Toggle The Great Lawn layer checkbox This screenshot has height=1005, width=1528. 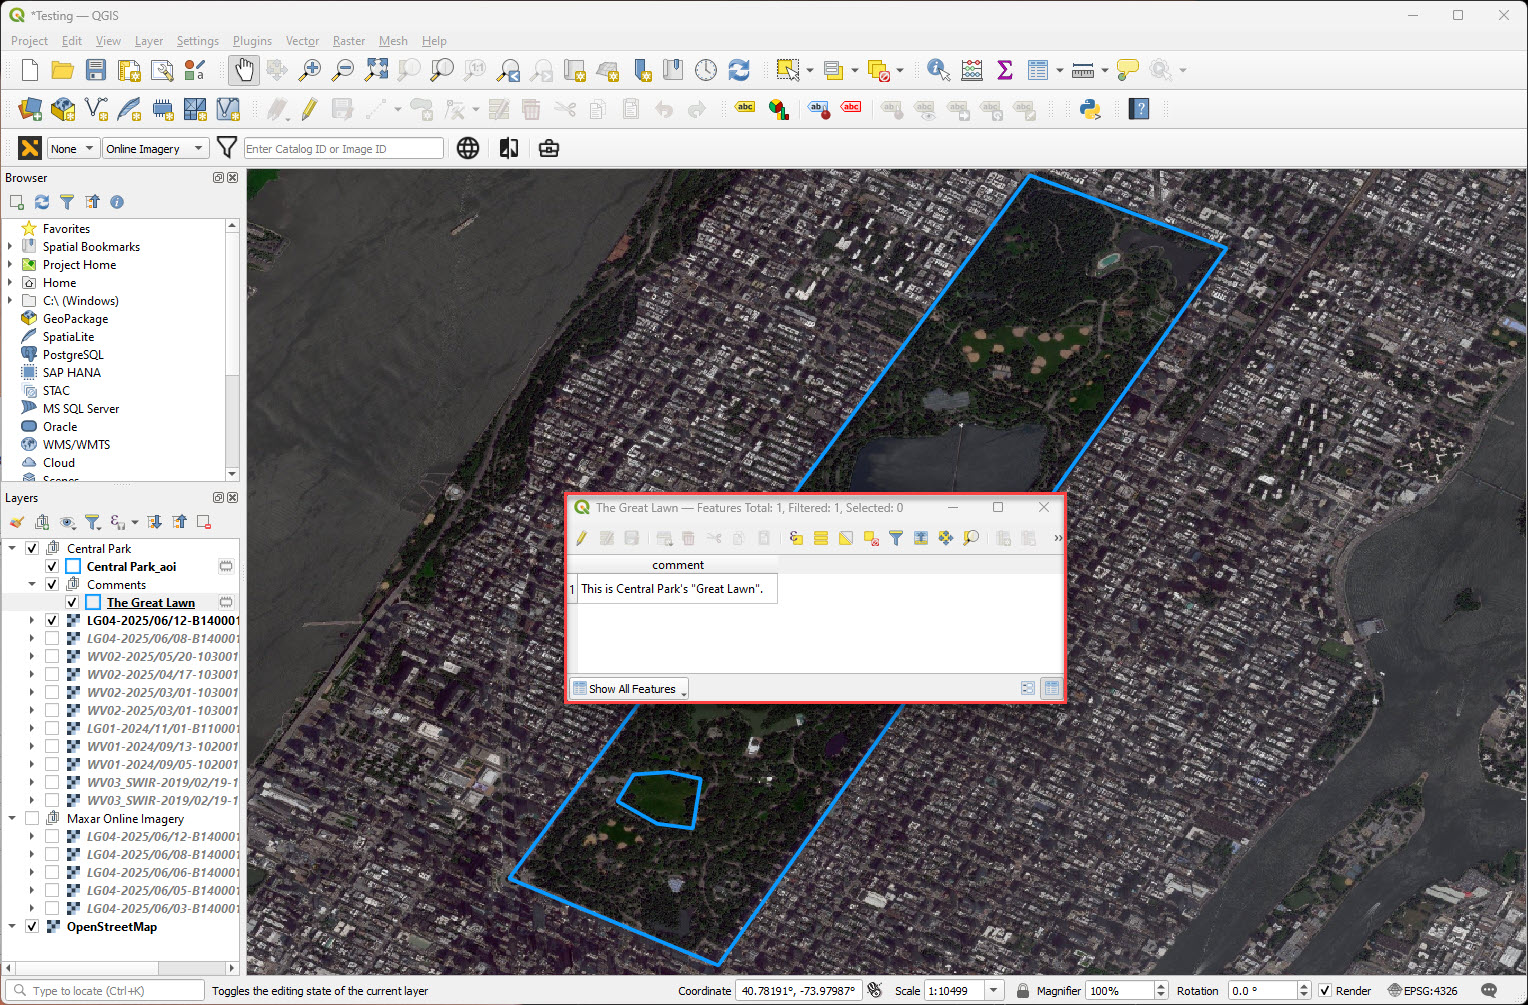click(x=72, y=602)
